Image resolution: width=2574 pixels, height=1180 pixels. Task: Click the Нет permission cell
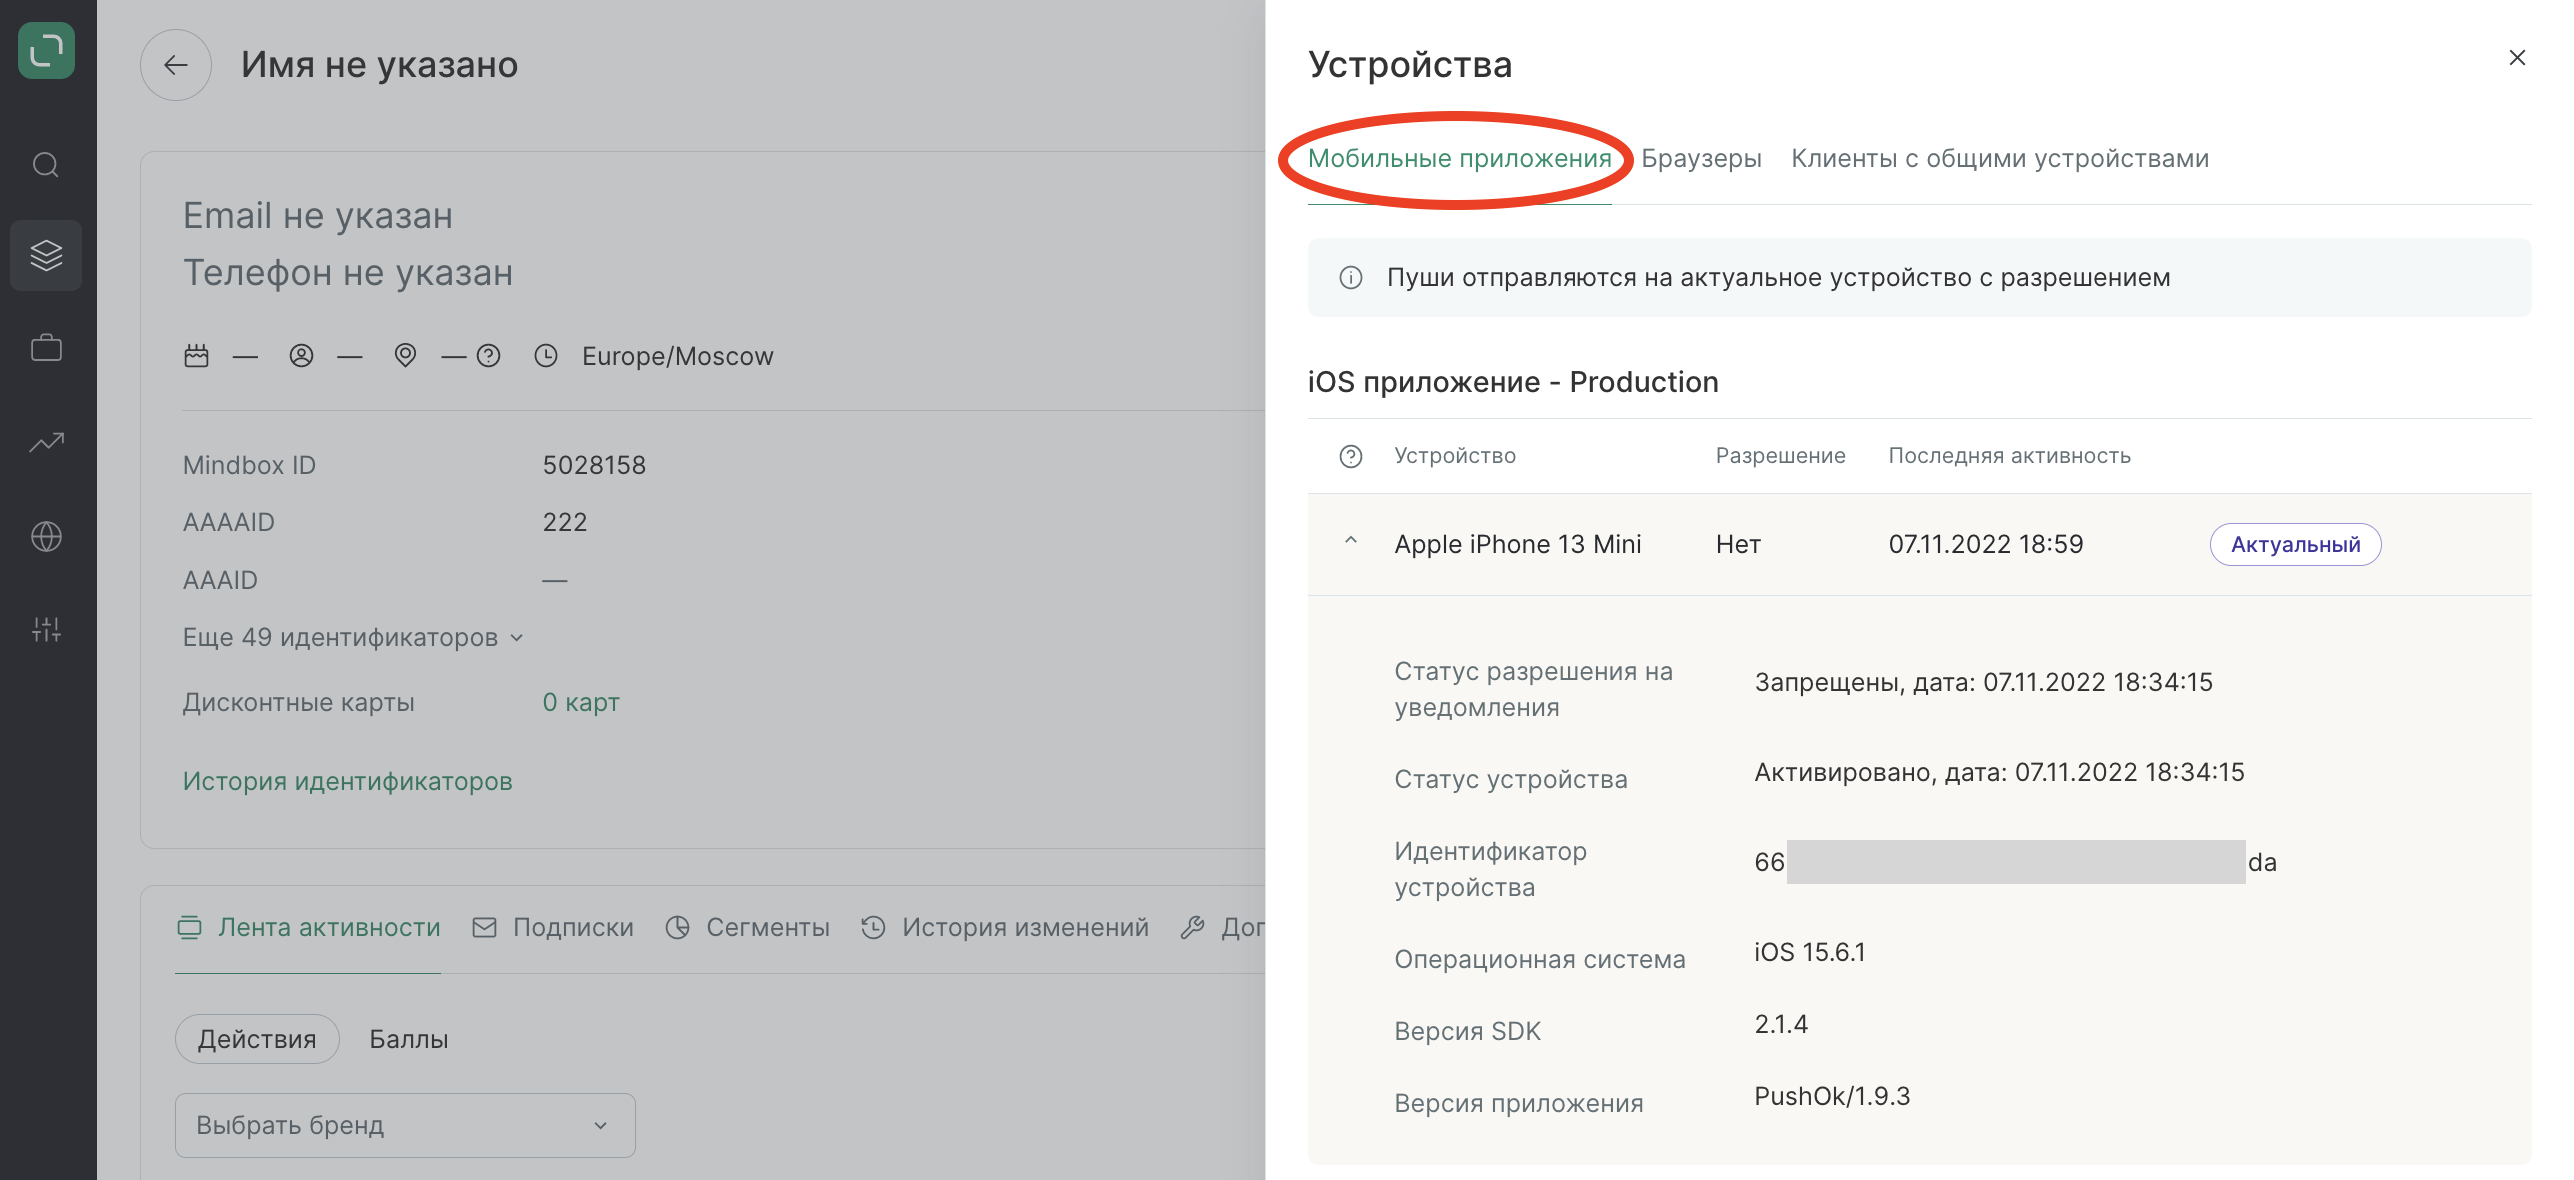1738,544
